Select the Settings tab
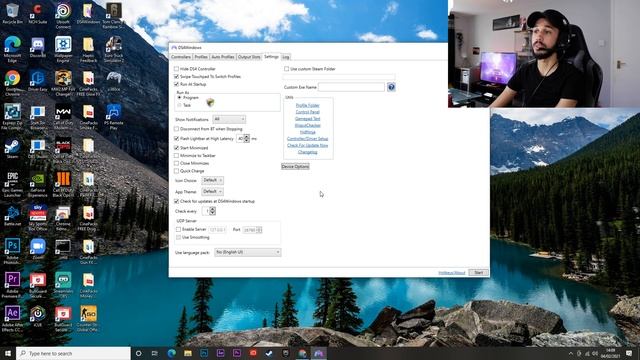The height and width of the screenshot is (360, 640). (271, 56)
